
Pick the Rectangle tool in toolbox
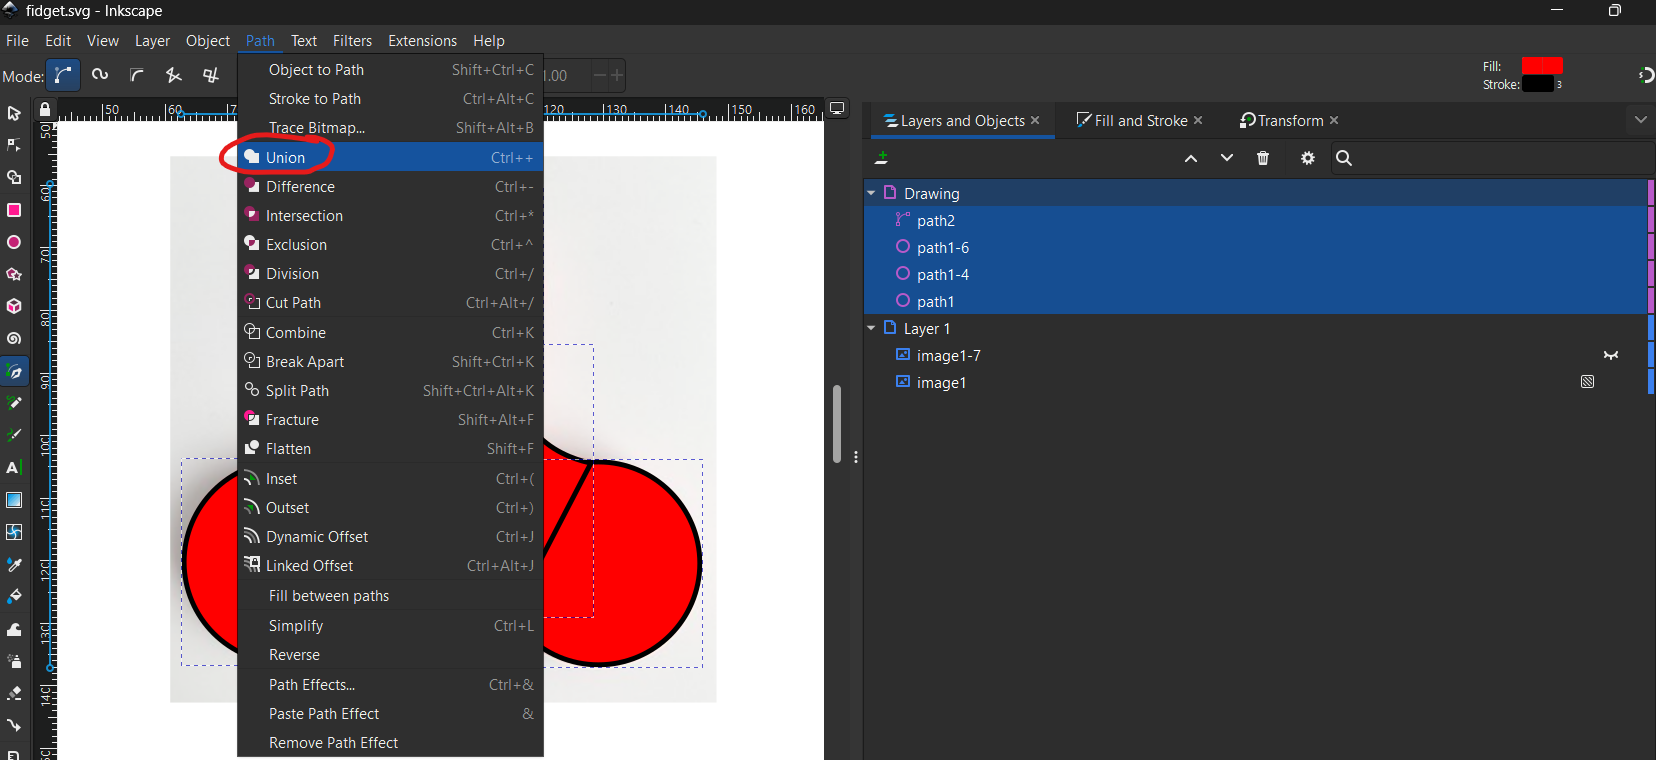(14, 210)
